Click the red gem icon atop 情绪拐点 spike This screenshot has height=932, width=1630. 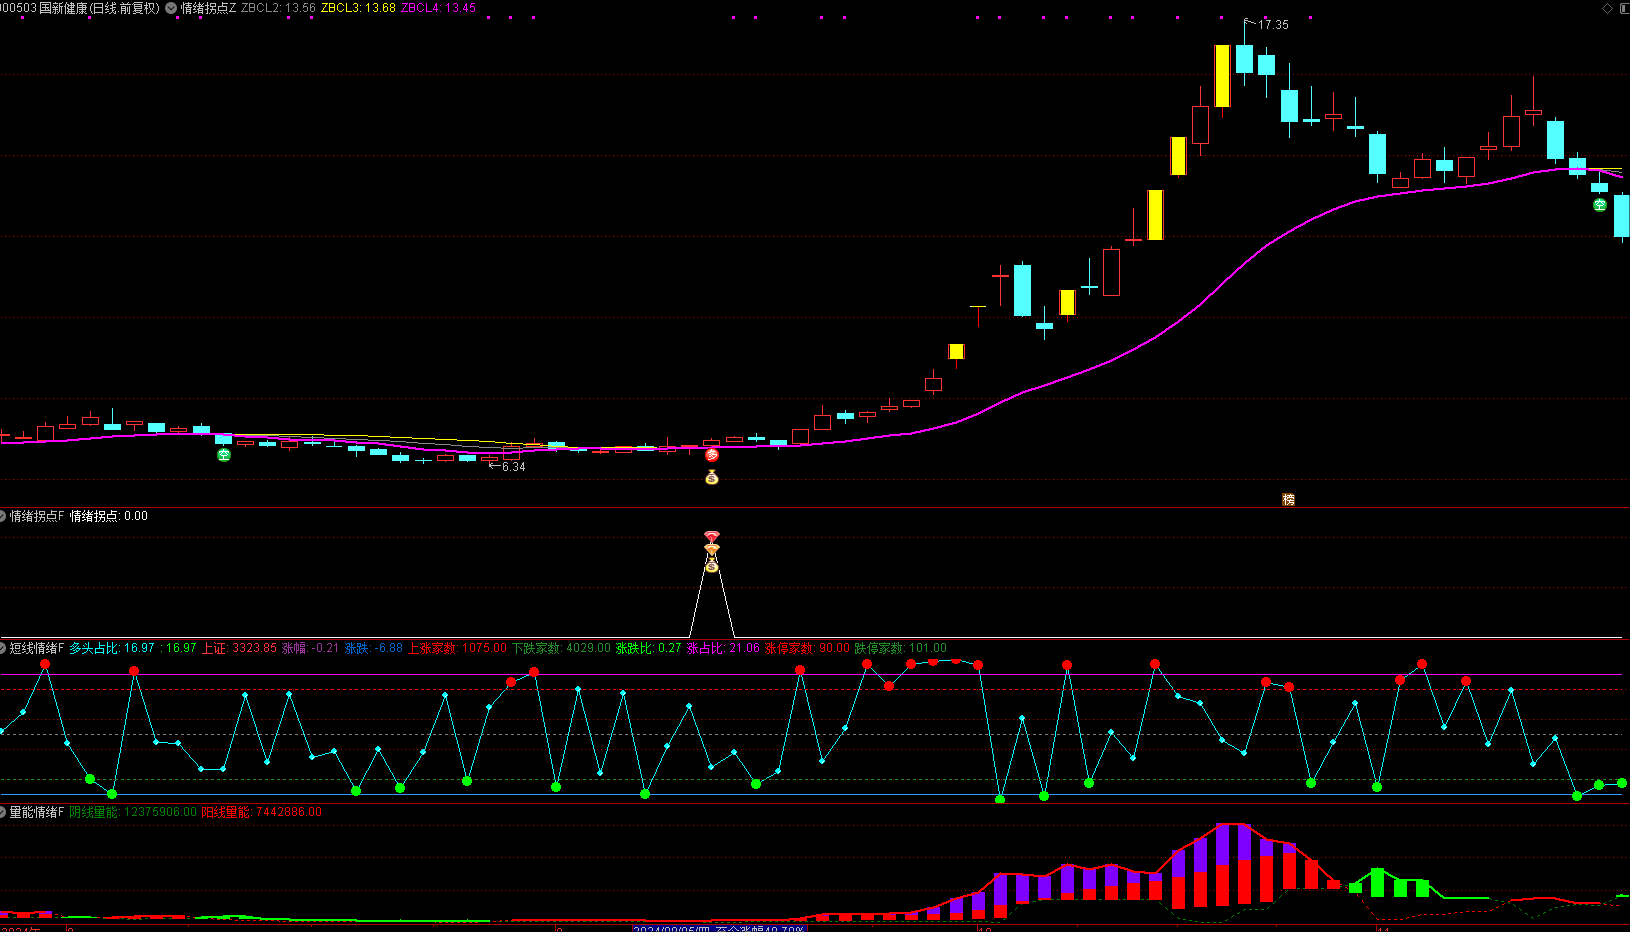(712, 537)
